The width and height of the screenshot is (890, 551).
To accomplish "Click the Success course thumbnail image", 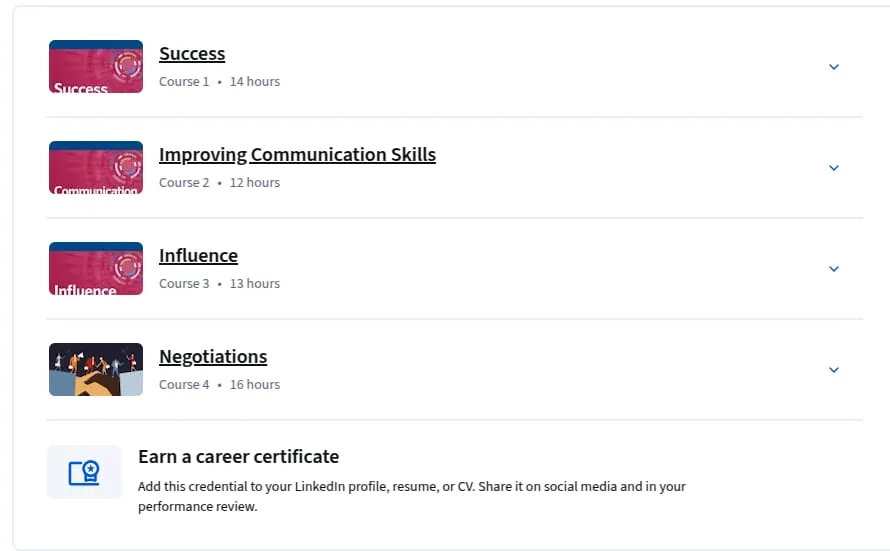I will pyautogui.click(x=96, y=66).
